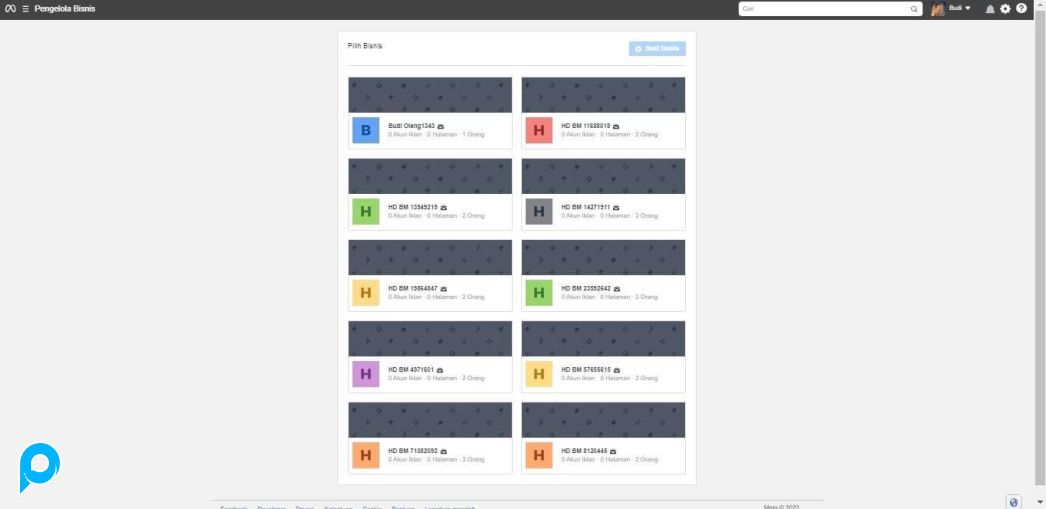Click the purple H avatar for HD BM 4971601
The image size is (1046, 509).
click(366, 374)
